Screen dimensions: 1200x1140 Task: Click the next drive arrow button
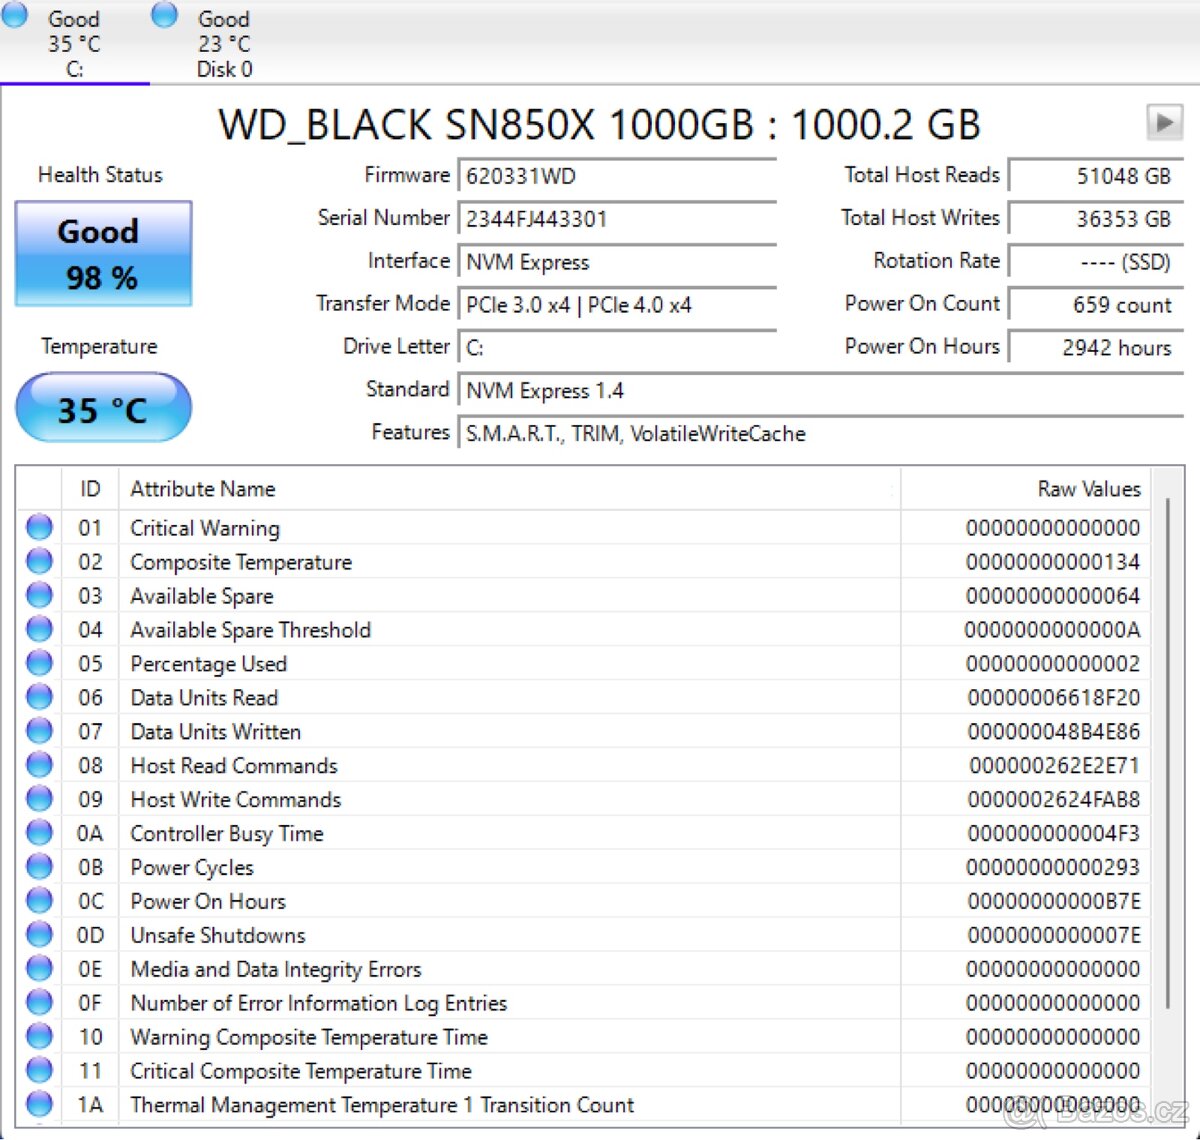pos(1163,122)
